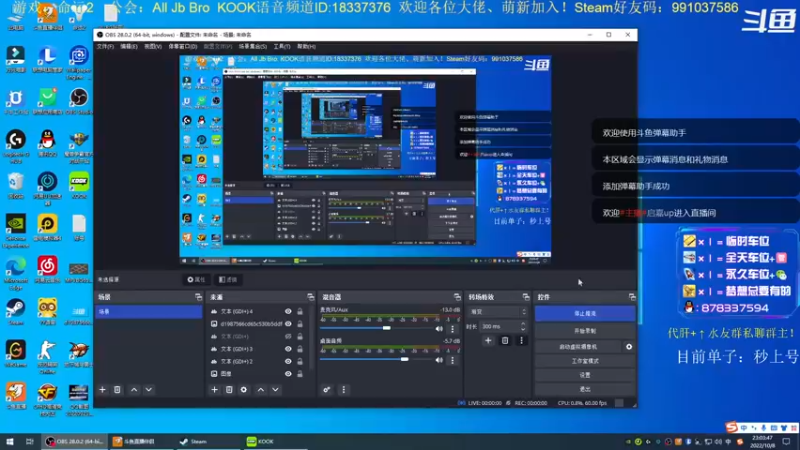The height and width of the screenshot is (450, 800).
Task: Exit OBS via Controls panel button
Action: pyautogui.click(x=585, y=389)
